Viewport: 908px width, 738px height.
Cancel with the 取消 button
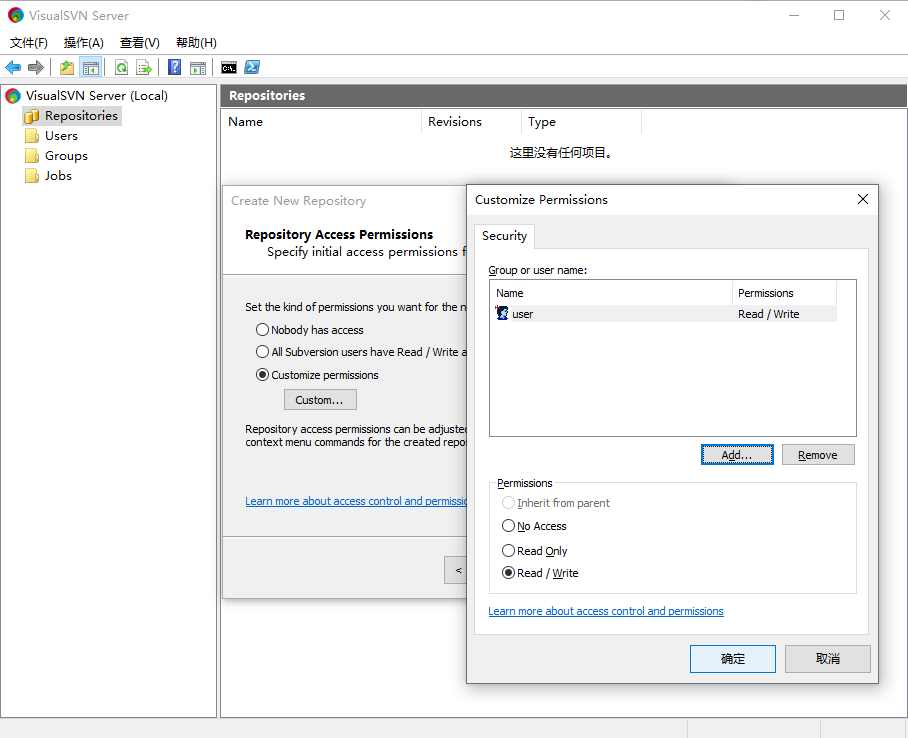(x=828, y=659)
